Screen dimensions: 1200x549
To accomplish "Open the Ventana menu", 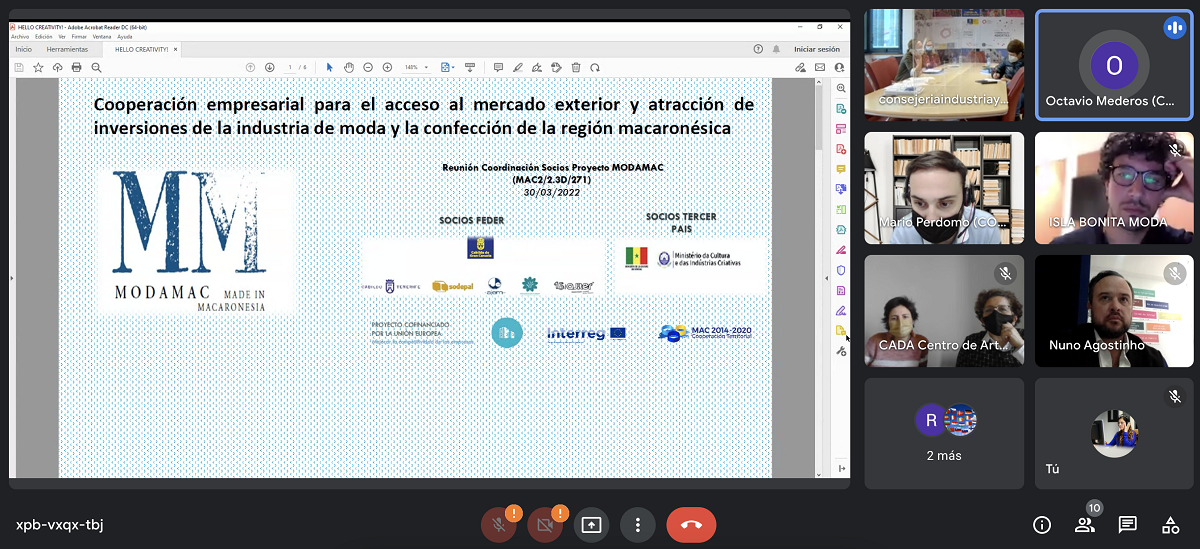I will click(x=102, y=36).
